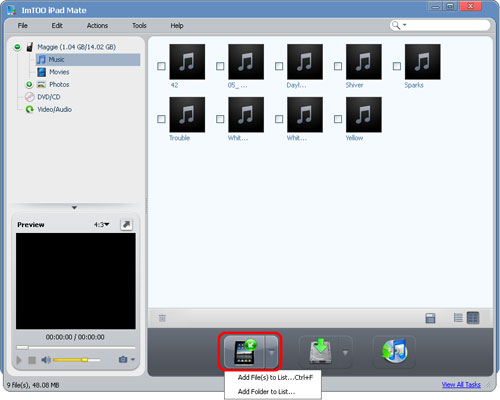This screenshot has width=500, height=400.
Task: Click the save disk icon
Action: tap(430, 318)
